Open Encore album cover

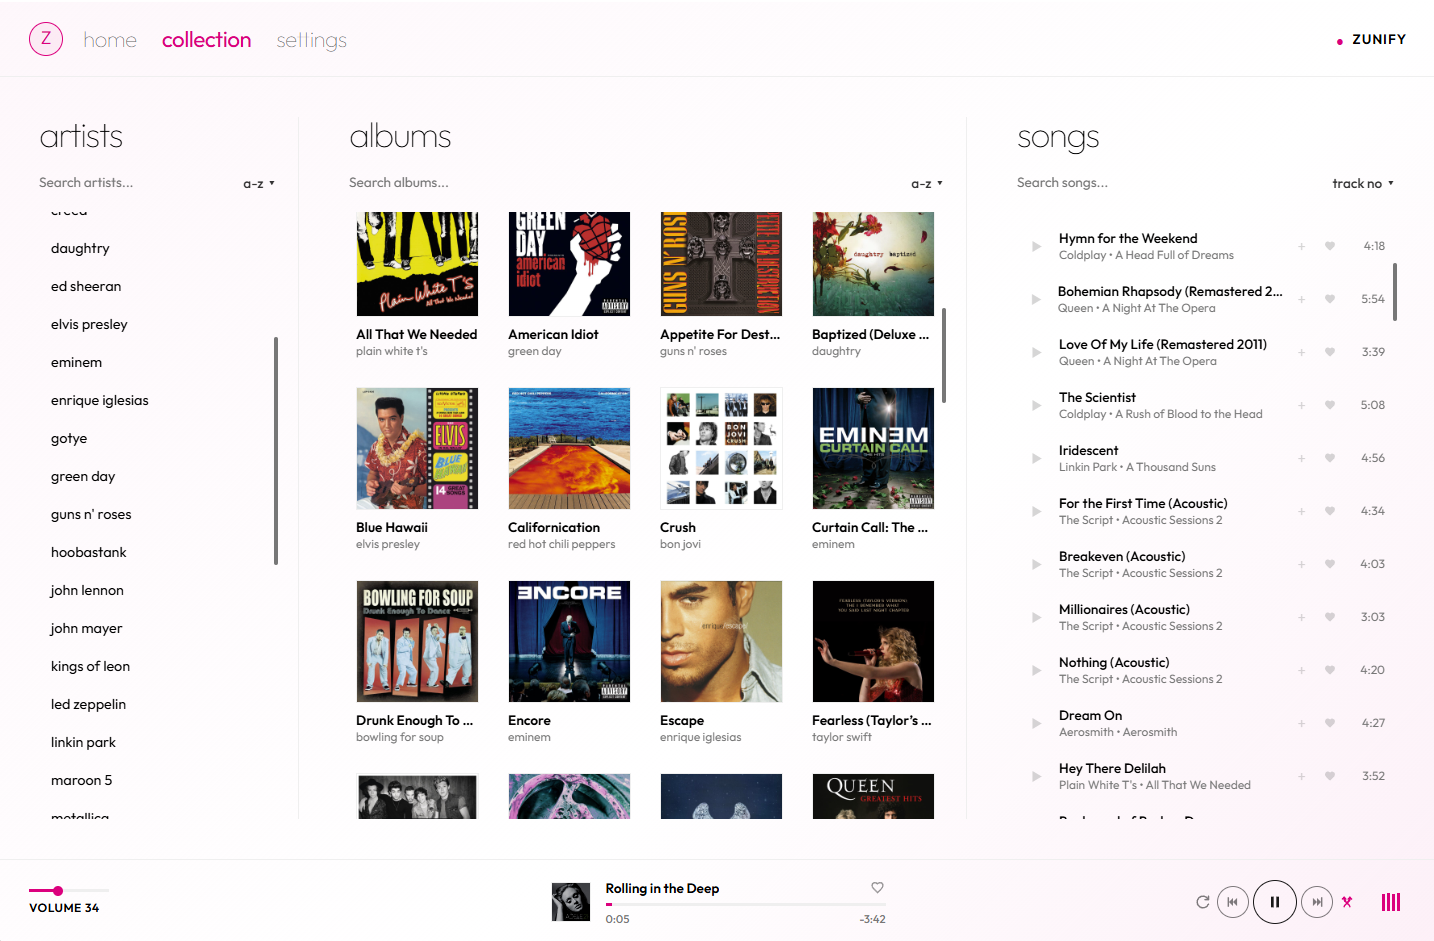pyautogui.click(x=569, y=642)
